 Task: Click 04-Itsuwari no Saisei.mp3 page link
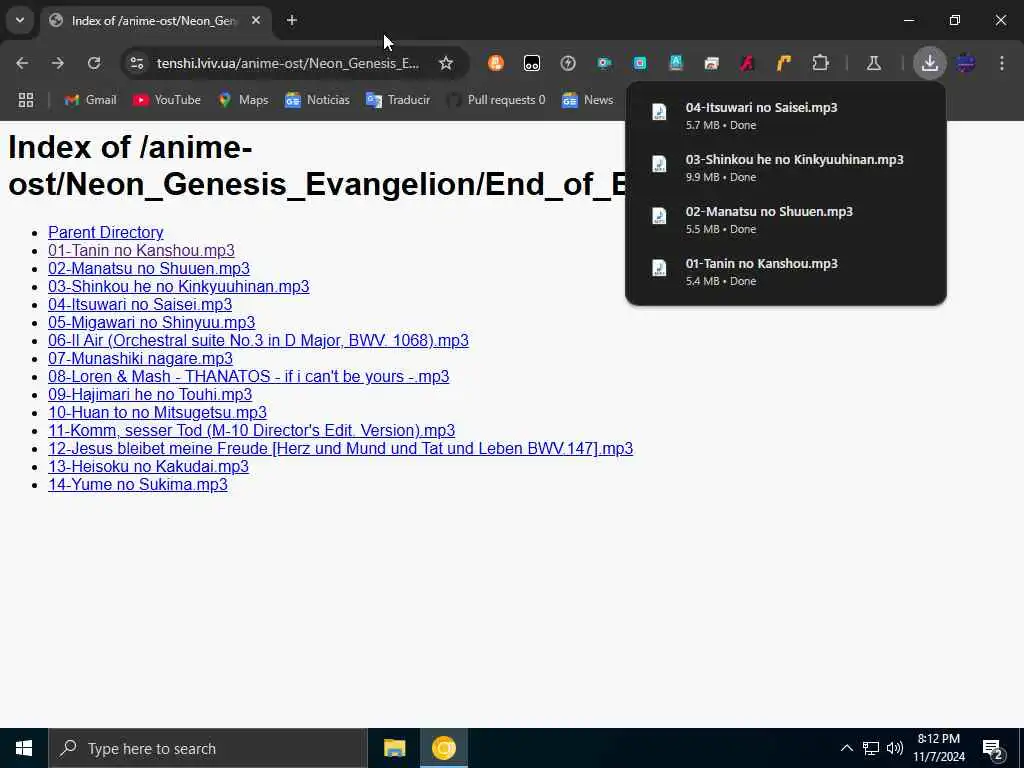coord(140,304)
